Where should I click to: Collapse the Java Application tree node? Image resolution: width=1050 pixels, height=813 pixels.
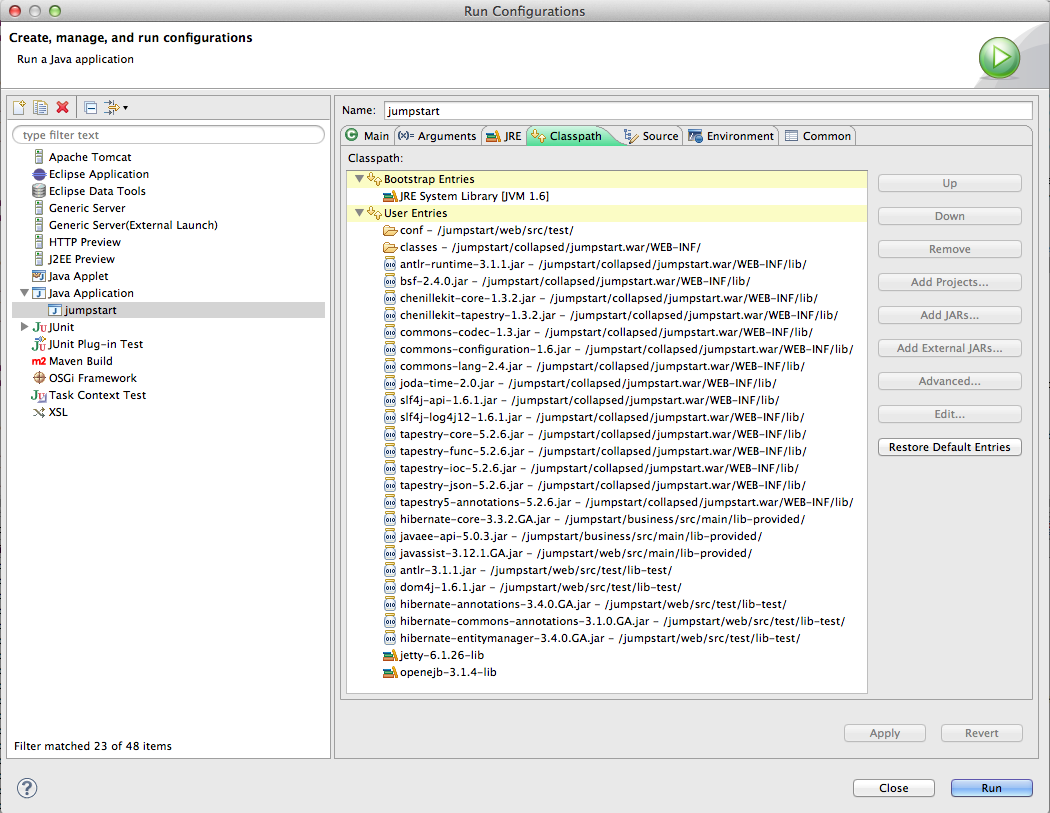pyautogui.click(x=24, y=293)
